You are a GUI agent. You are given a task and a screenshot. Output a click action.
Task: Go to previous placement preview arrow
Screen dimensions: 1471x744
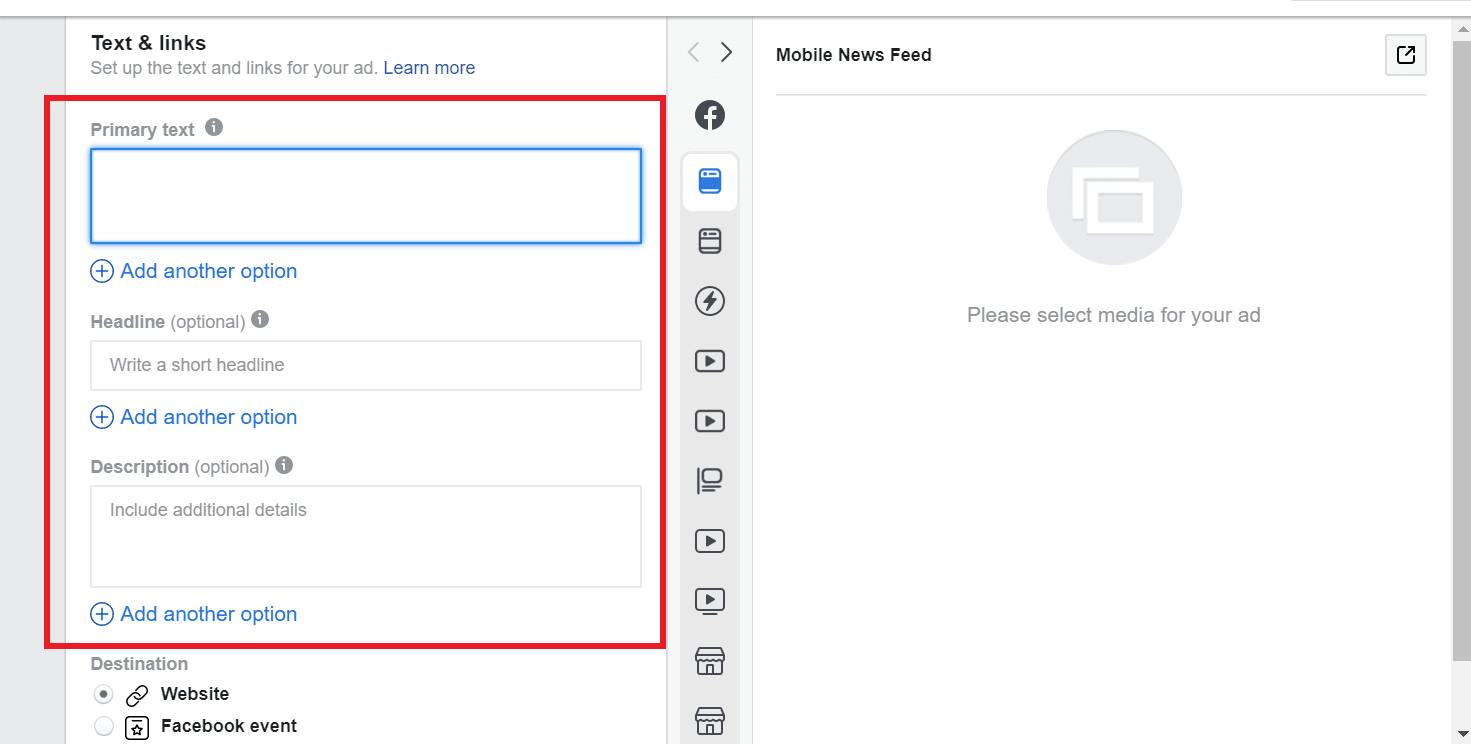693,53
